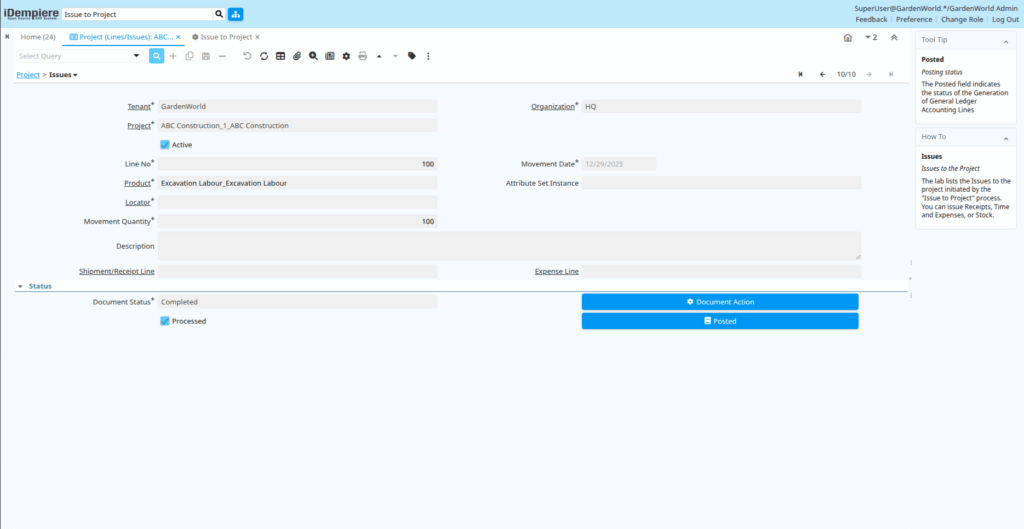Click the Change Role link
The height and width of the screenshot is (529, 1024).
(961, 20)
